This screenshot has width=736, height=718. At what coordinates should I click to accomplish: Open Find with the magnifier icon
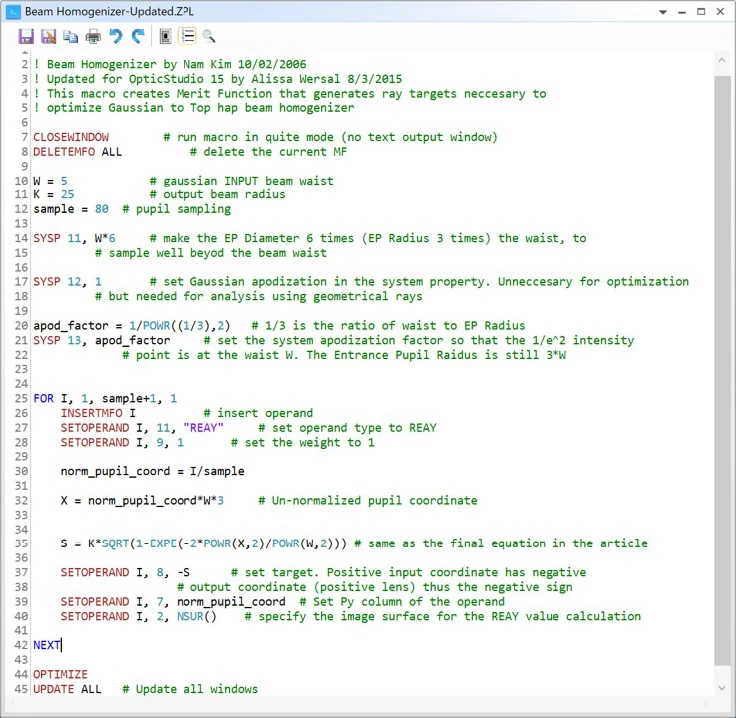point(209,37)
